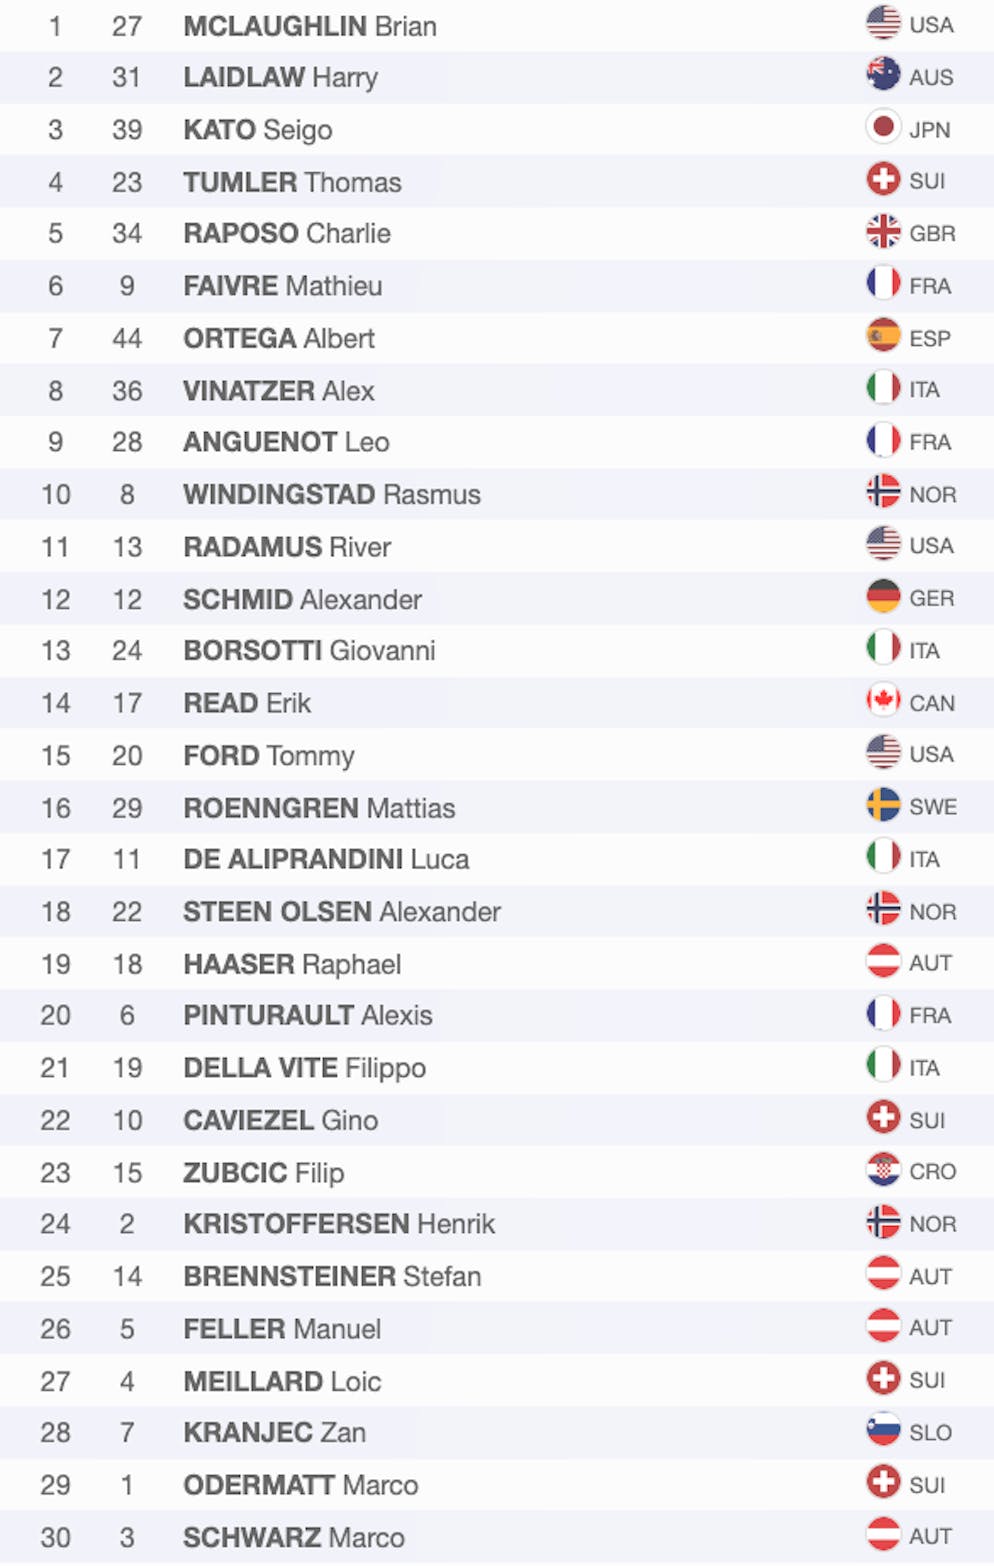Click the Canadian flag beside READ Erik
This screenshot has width=994, height=1566.
coord(883,701)
